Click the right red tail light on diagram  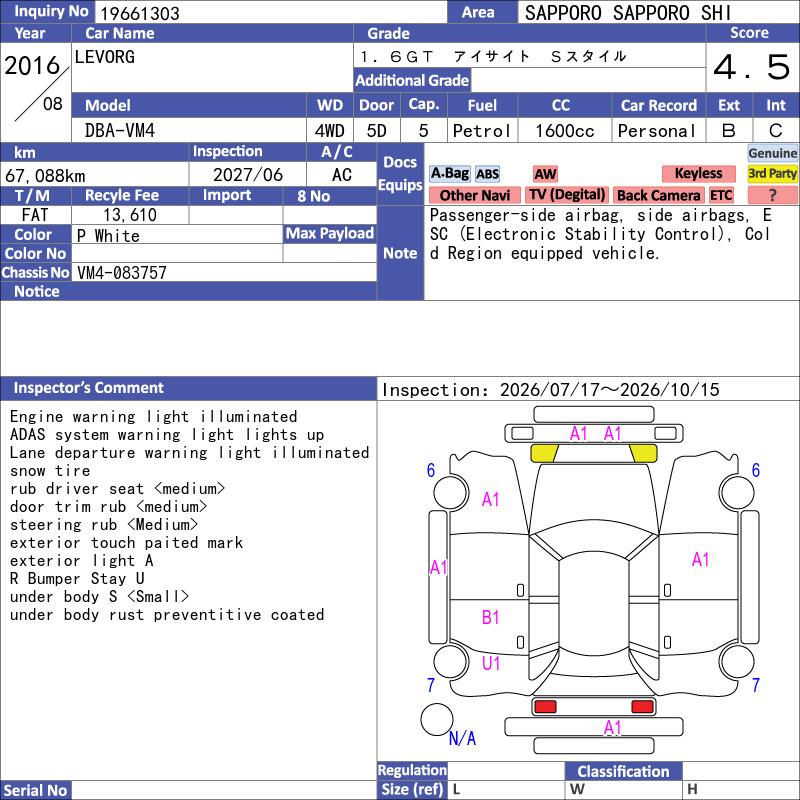[x=642, y=707]
